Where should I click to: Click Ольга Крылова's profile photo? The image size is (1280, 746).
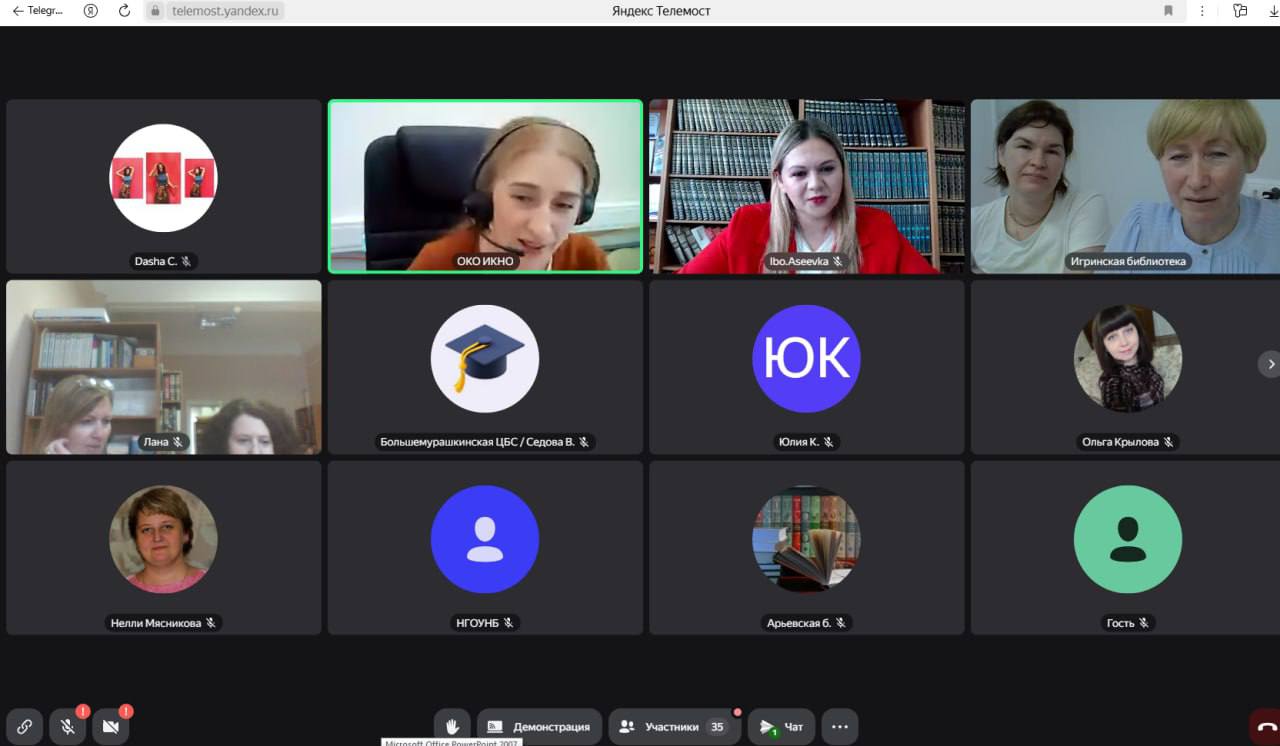(1128, 359)
